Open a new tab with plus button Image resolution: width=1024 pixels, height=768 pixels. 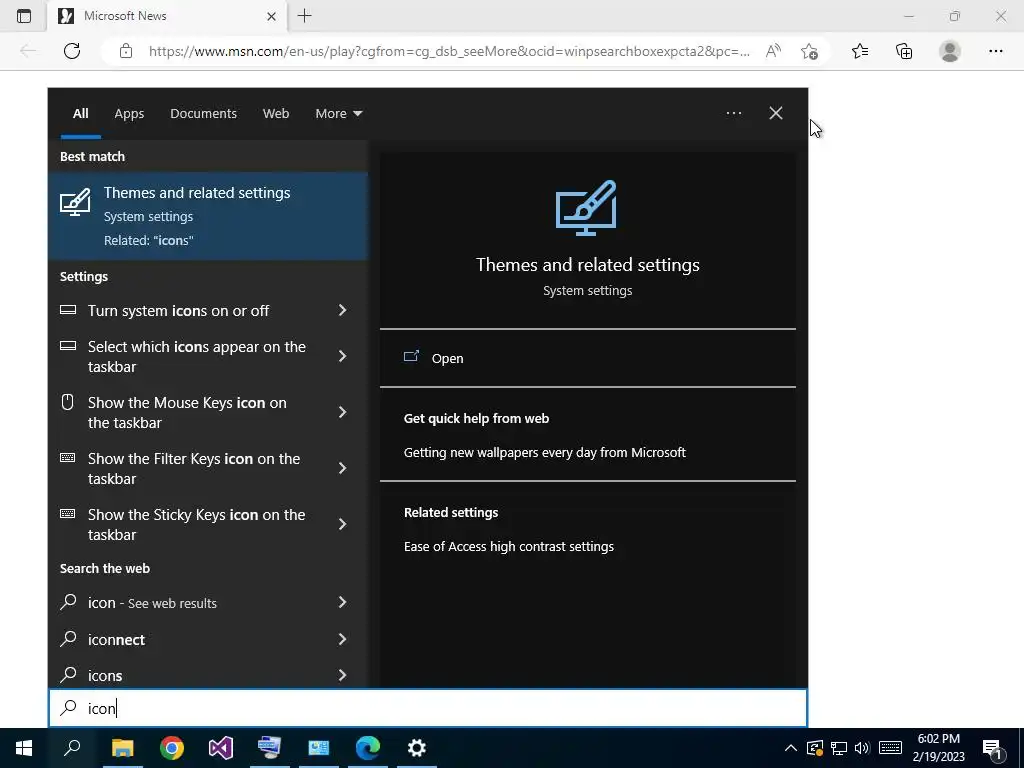click(304, 16)
